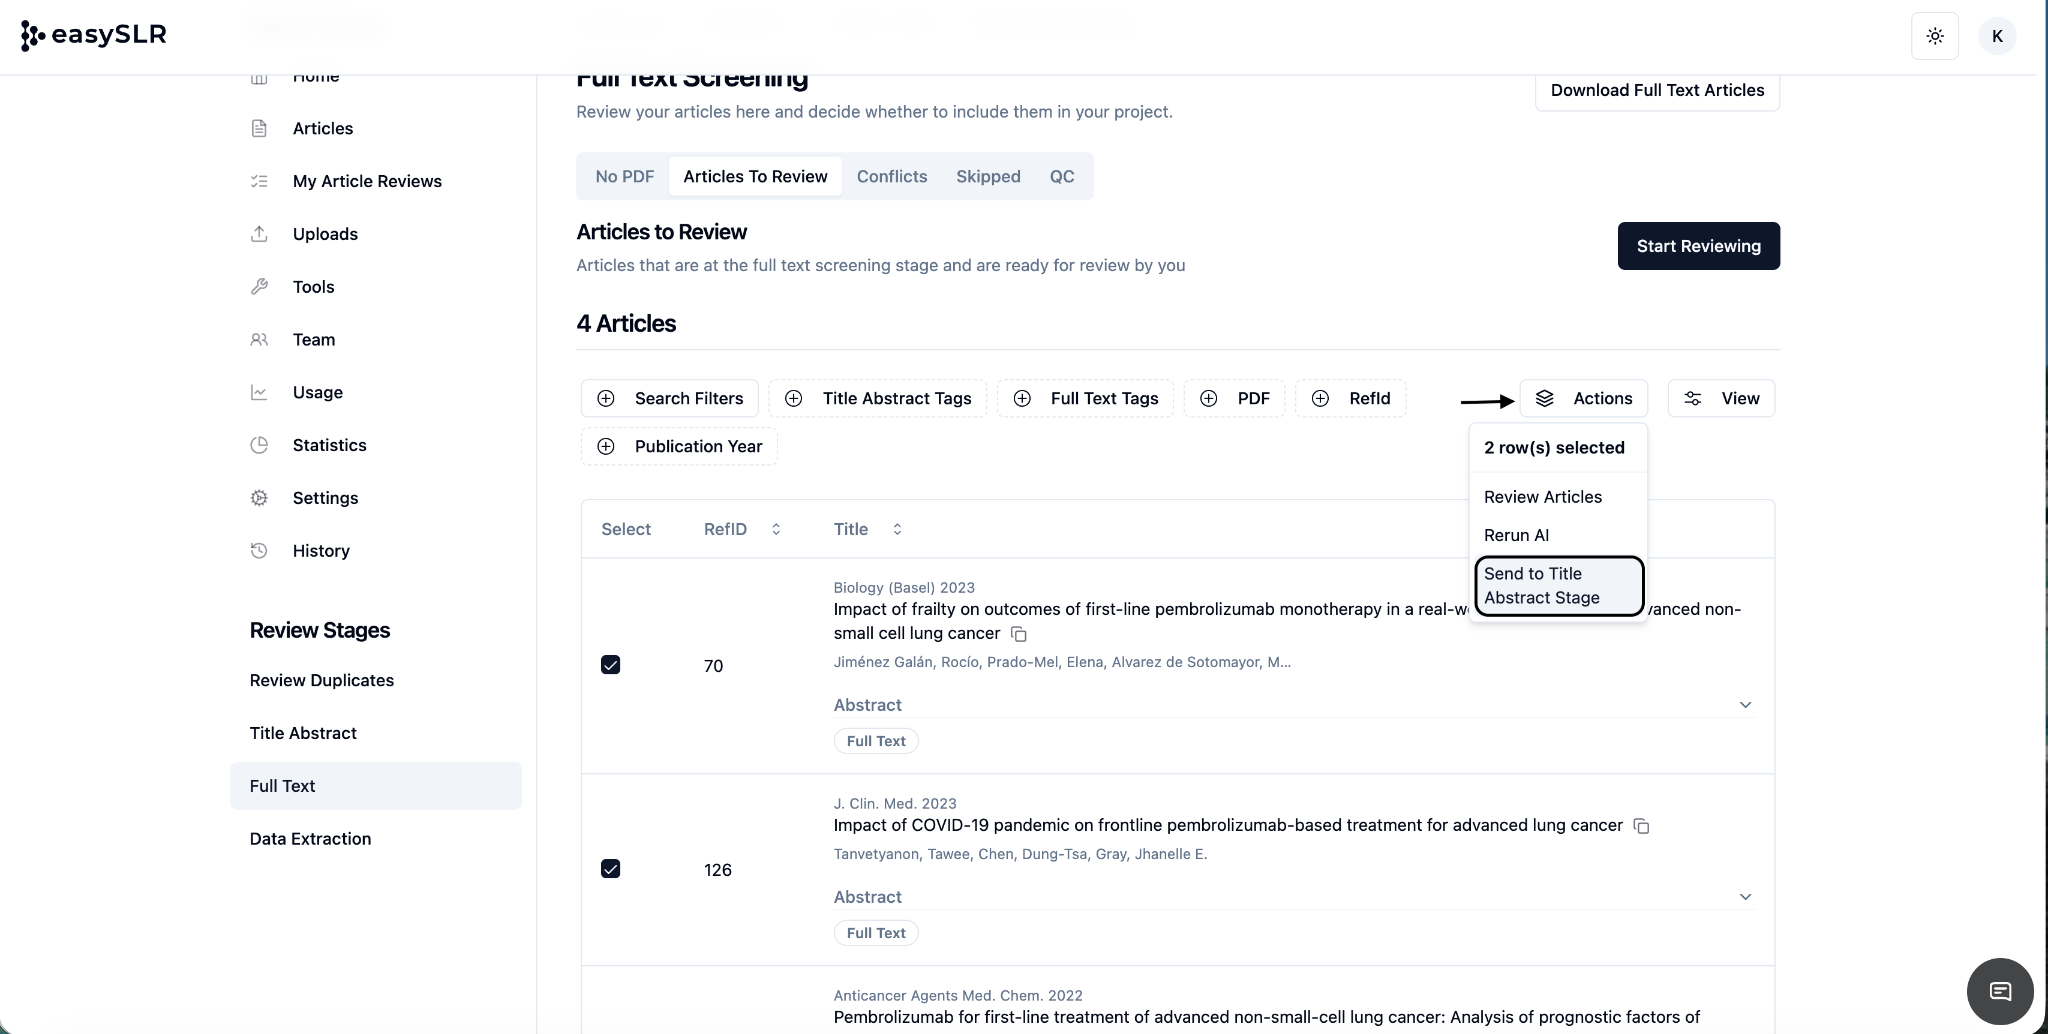
Task: Click the Settings gear icon in sidebar
Action: click(x=259, y=498)
